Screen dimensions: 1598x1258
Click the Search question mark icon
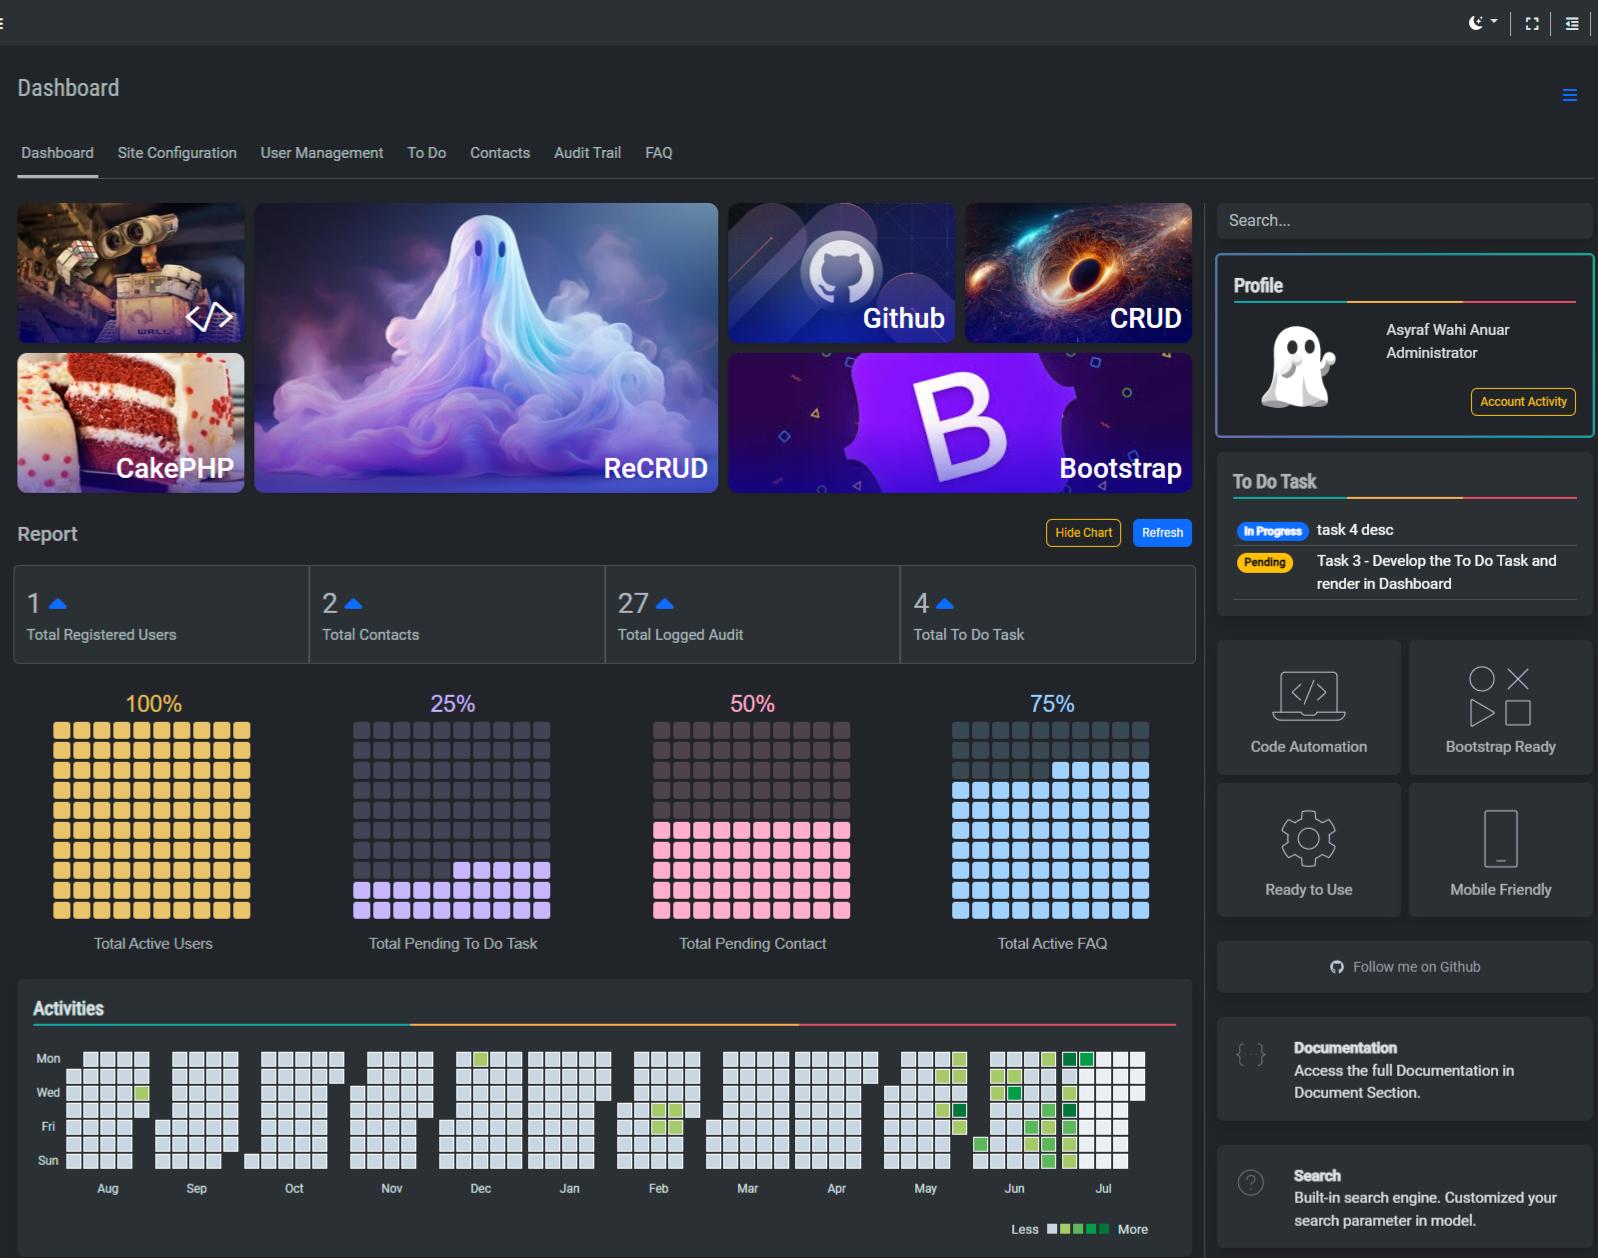pyautogui.click(x=1250, y=1182)
